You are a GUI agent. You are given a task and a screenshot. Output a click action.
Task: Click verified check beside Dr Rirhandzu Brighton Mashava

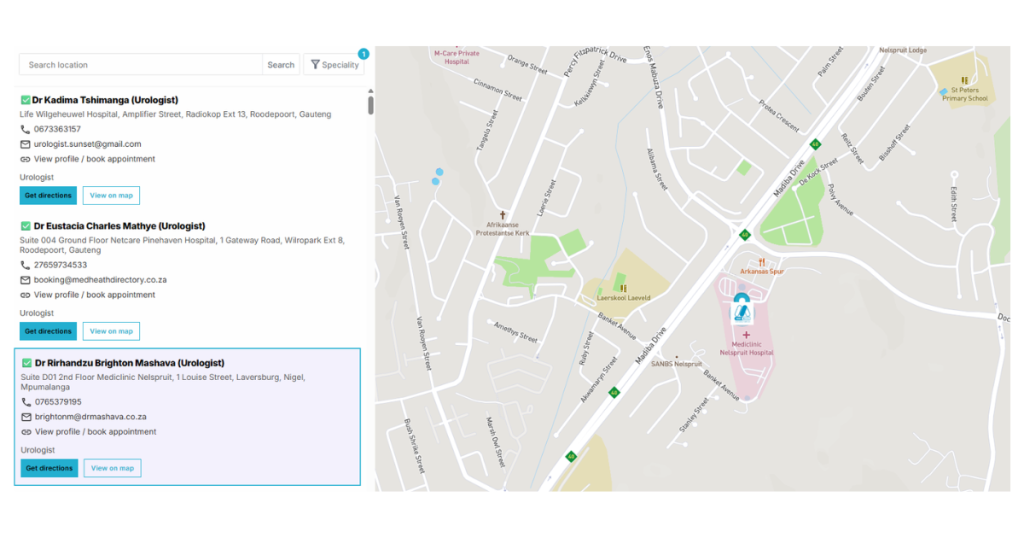(x=26, y=363)
